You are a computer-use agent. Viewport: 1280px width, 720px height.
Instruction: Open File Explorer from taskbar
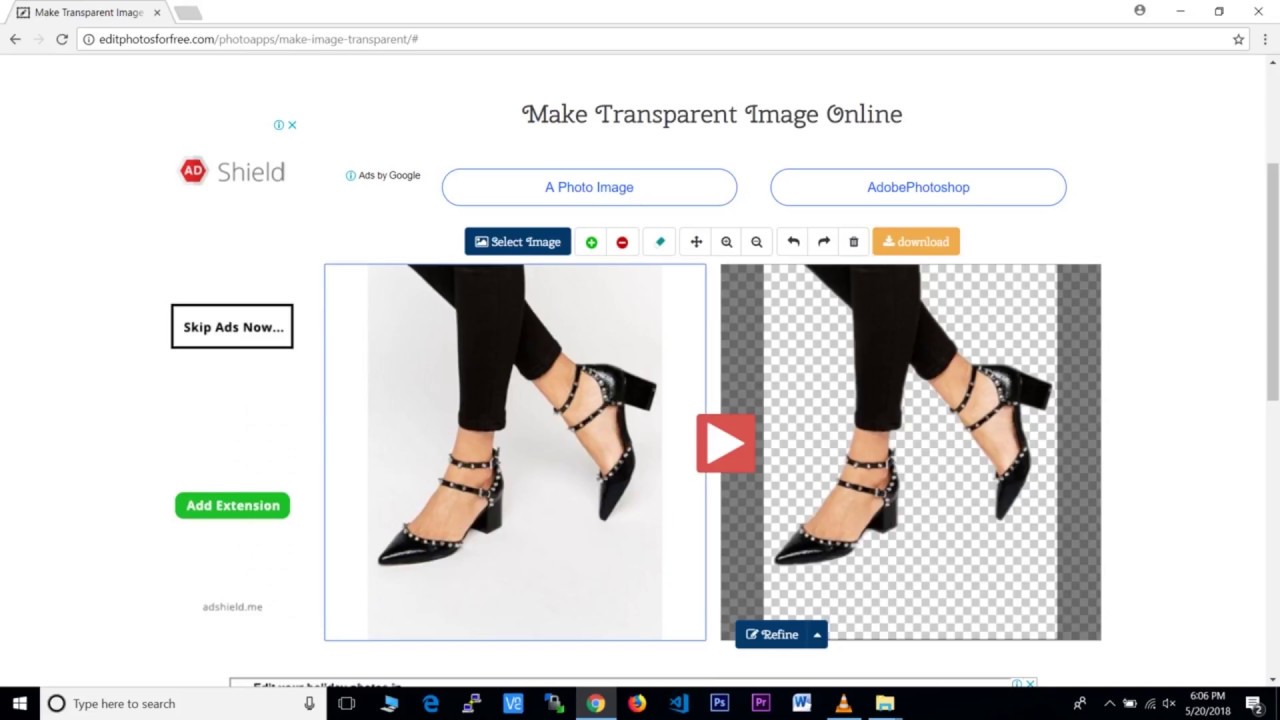click(x=884, y=703)
